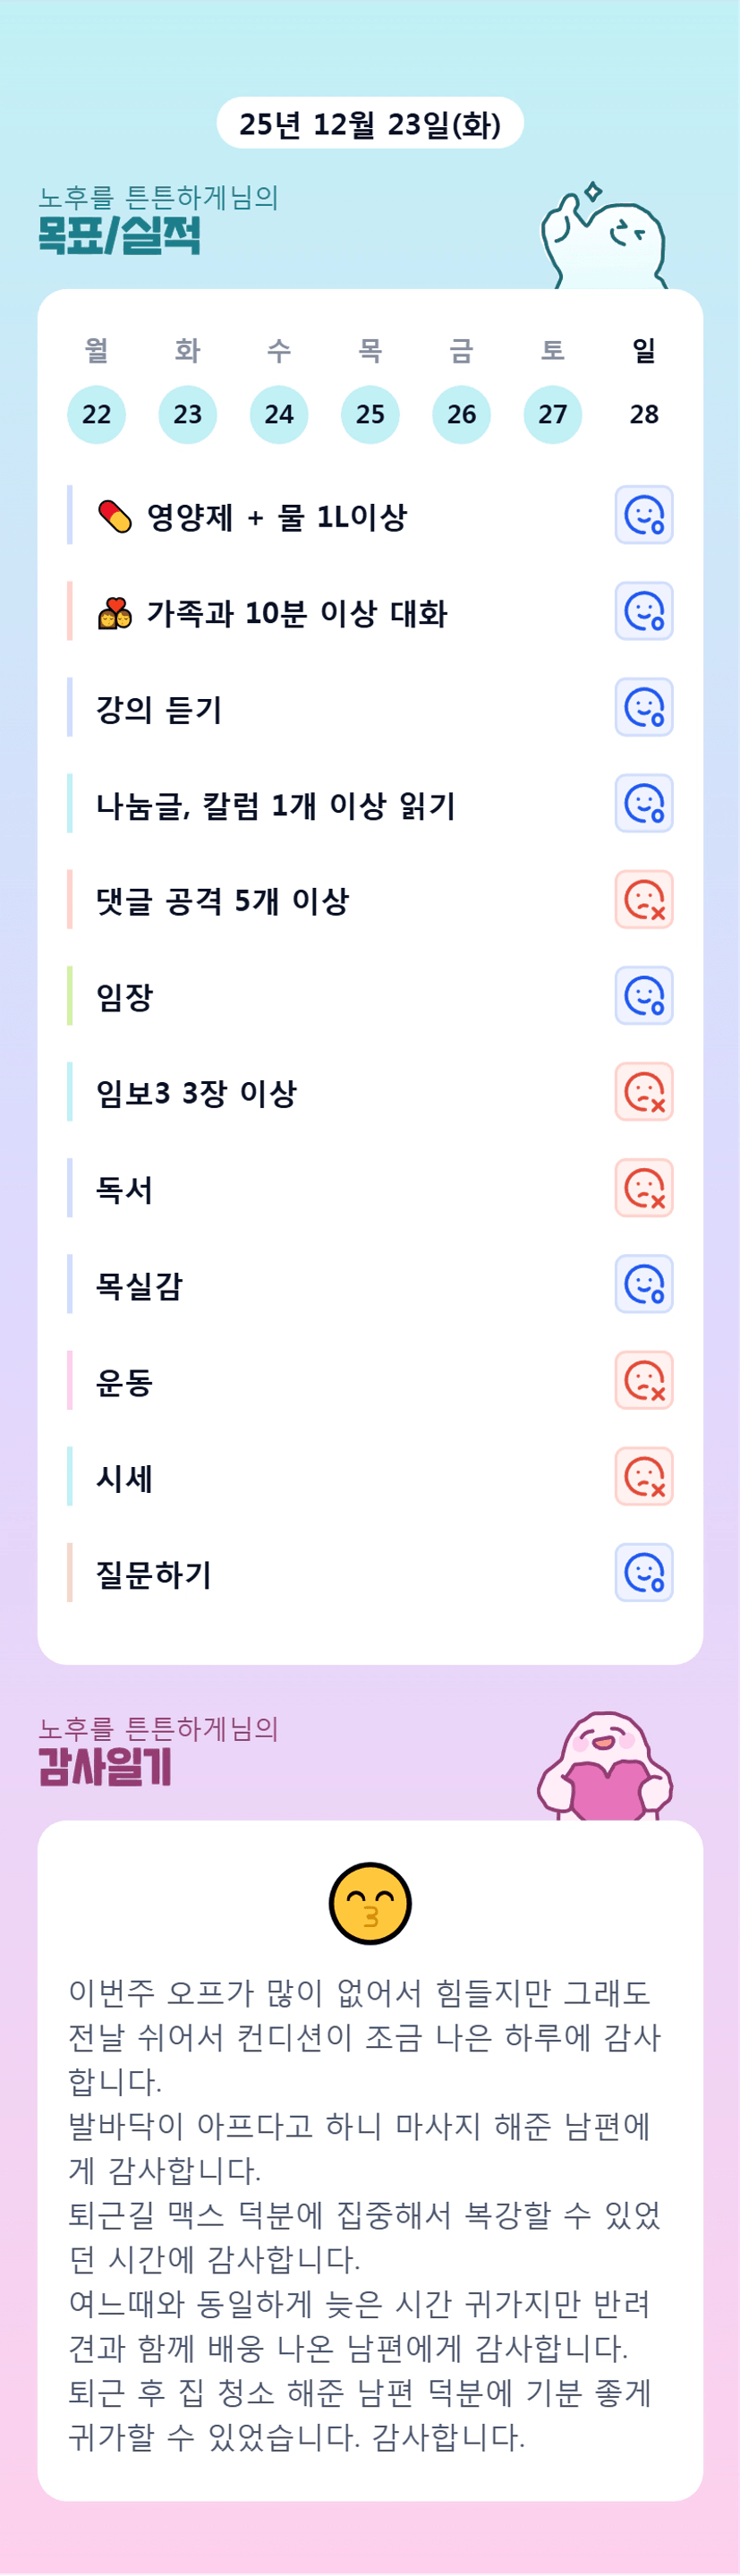Screen dimensions: 740x2576
Task: Click the pill emoji beside 영양제 goal
Action: coord(115,517)
